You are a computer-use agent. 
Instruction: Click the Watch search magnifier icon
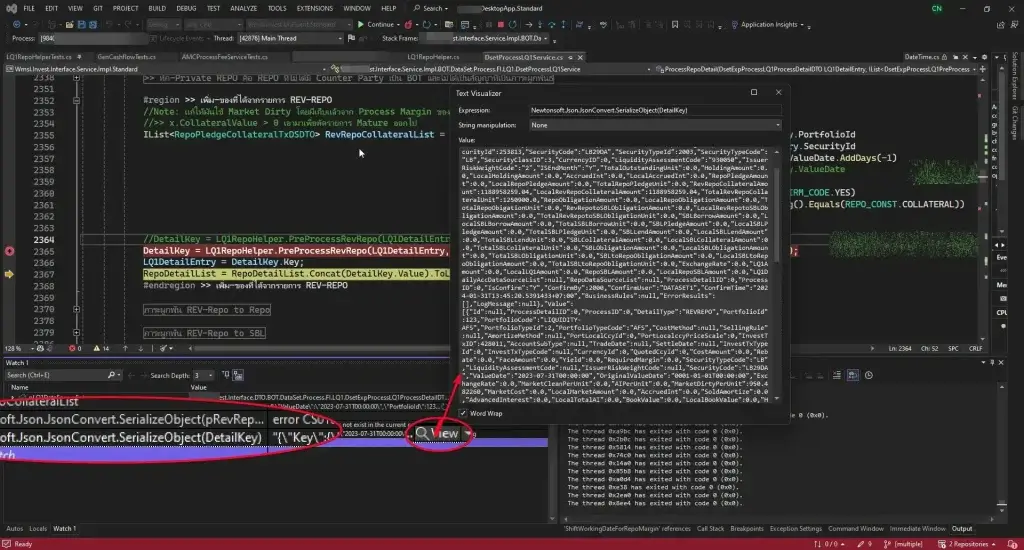tap(111, 375)
